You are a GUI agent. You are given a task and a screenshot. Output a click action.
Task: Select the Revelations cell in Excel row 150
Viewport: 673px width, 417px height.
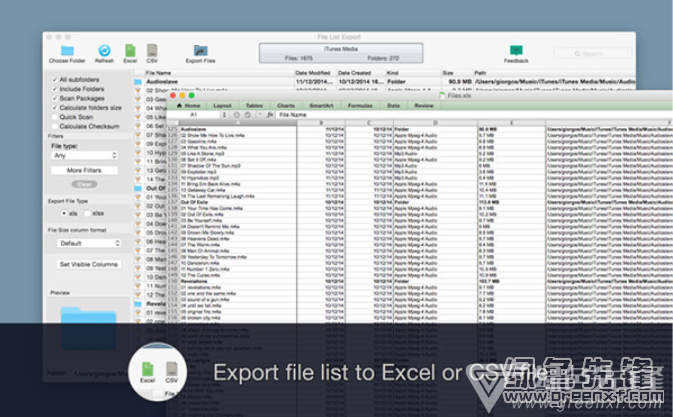[x=238, y=281]
